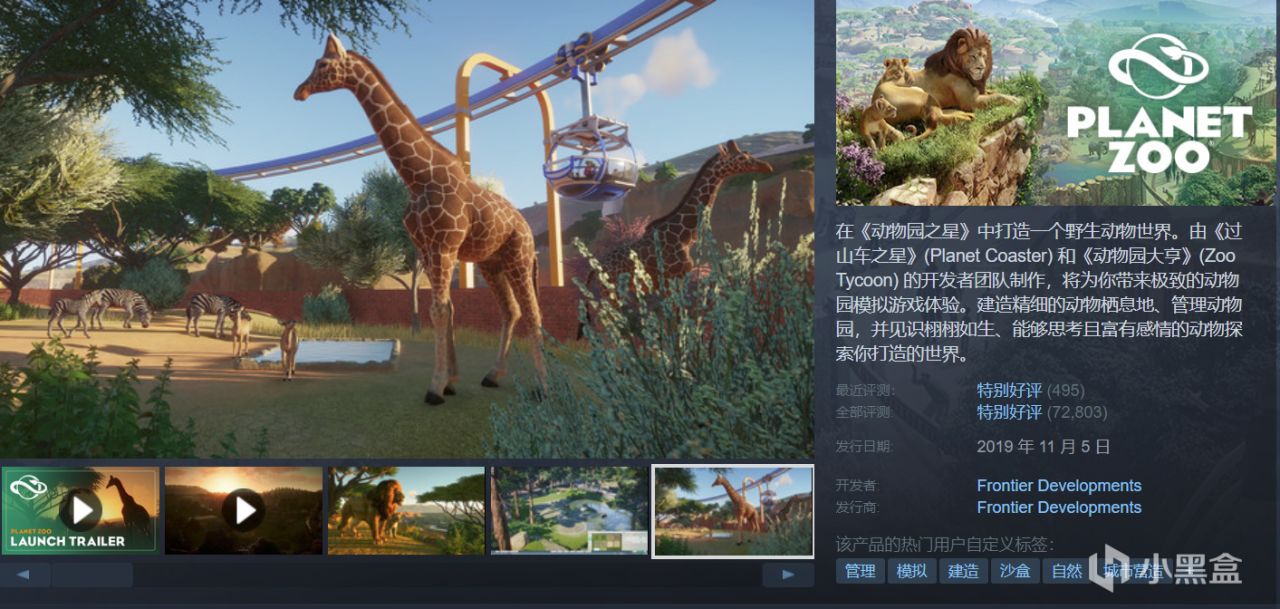Image resolution: width=1280 pixels, height=609 pixels.
Task: Open recent reviews 特别好评 (495)
Action: click(1030, 390)
